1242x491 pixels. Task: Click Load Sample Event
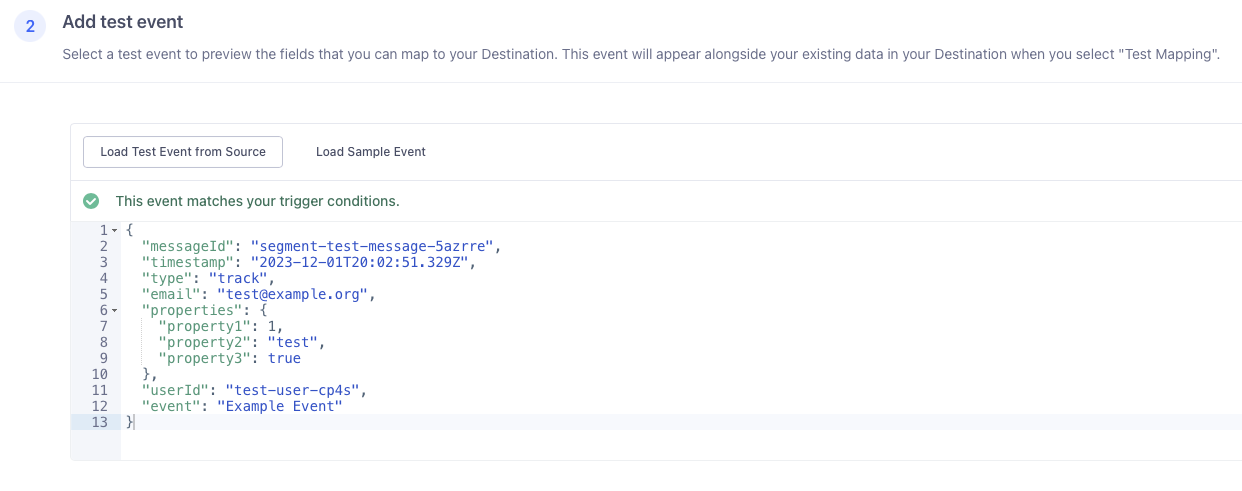coord(371,152)
